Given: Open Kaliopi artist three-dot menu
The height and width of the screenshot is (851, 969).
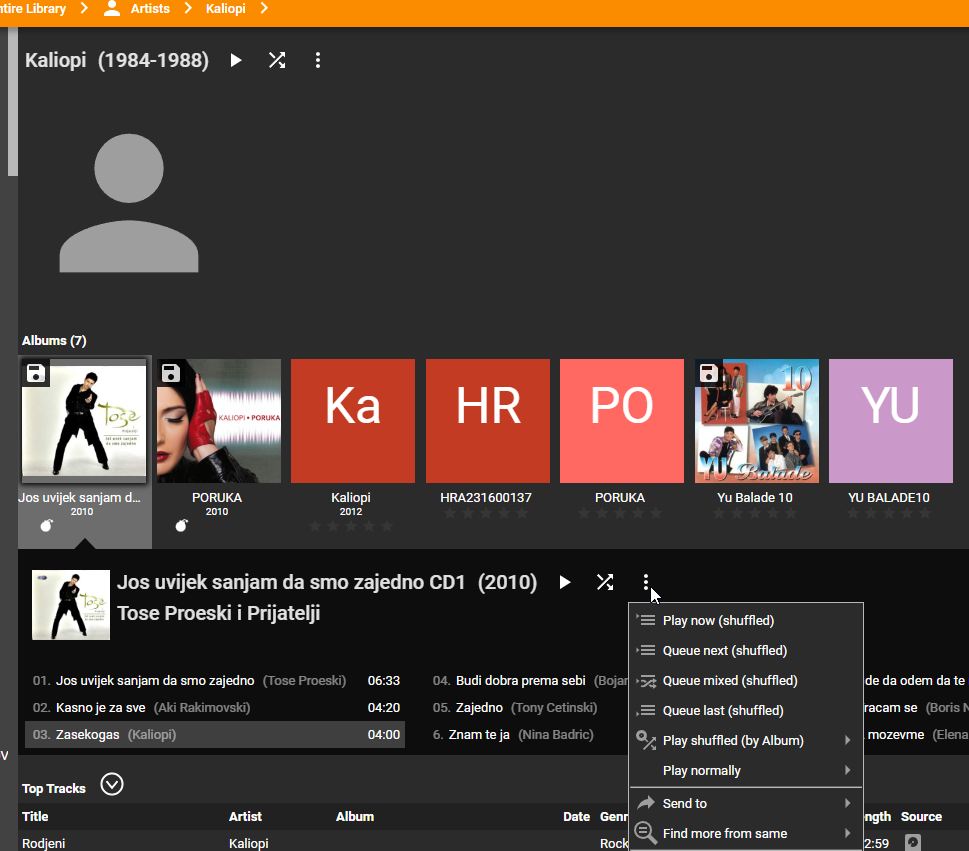Looking at the screenshot, I should [x=318, y=60].
